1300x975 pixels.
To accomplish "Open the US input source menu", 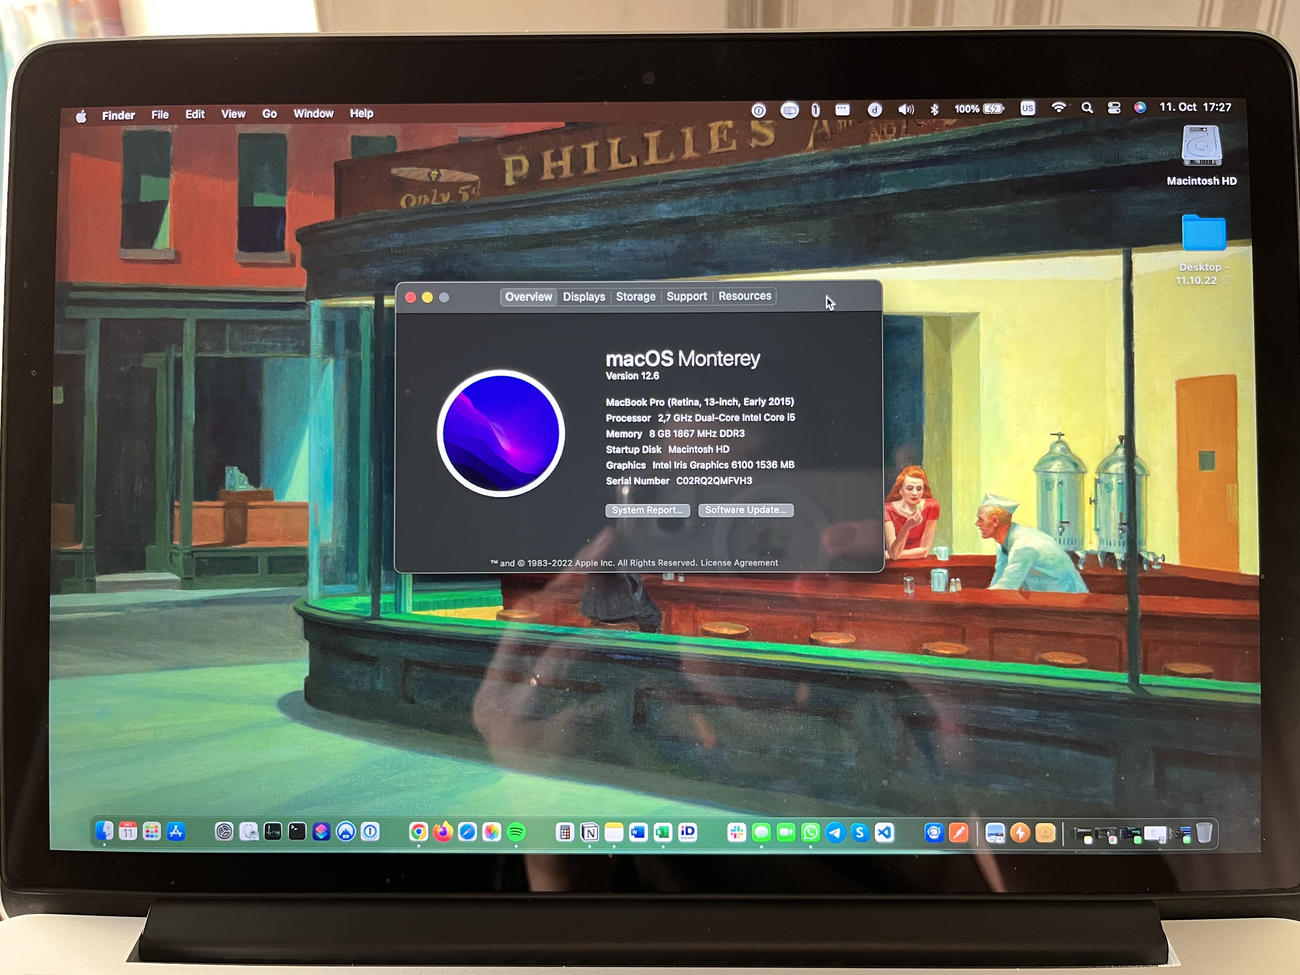I will pos(1028,108).
